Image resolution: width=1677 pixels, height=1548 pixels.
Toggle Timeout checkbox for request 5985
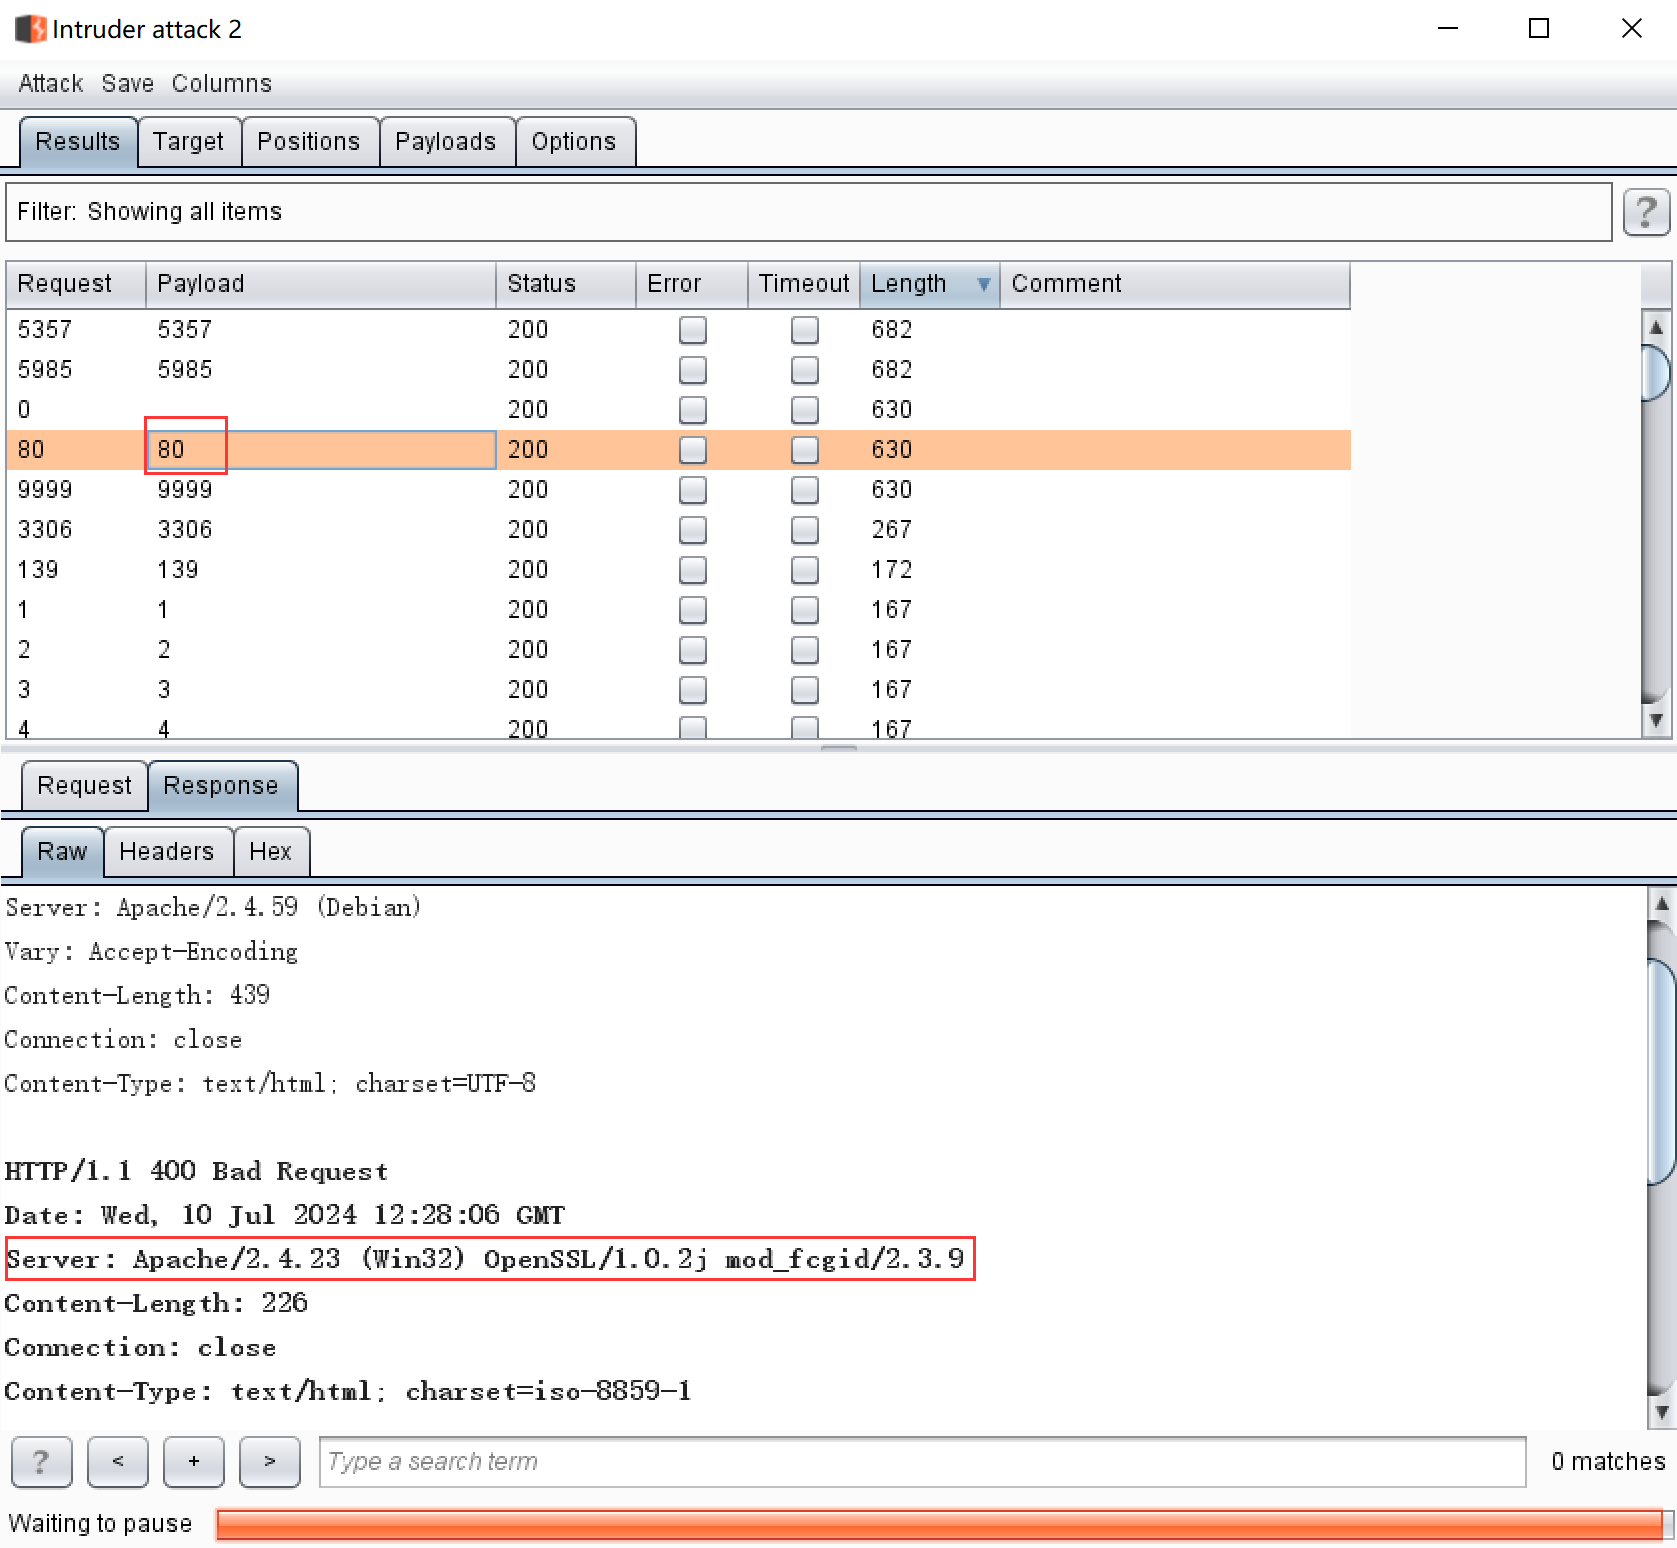(805, 370)
